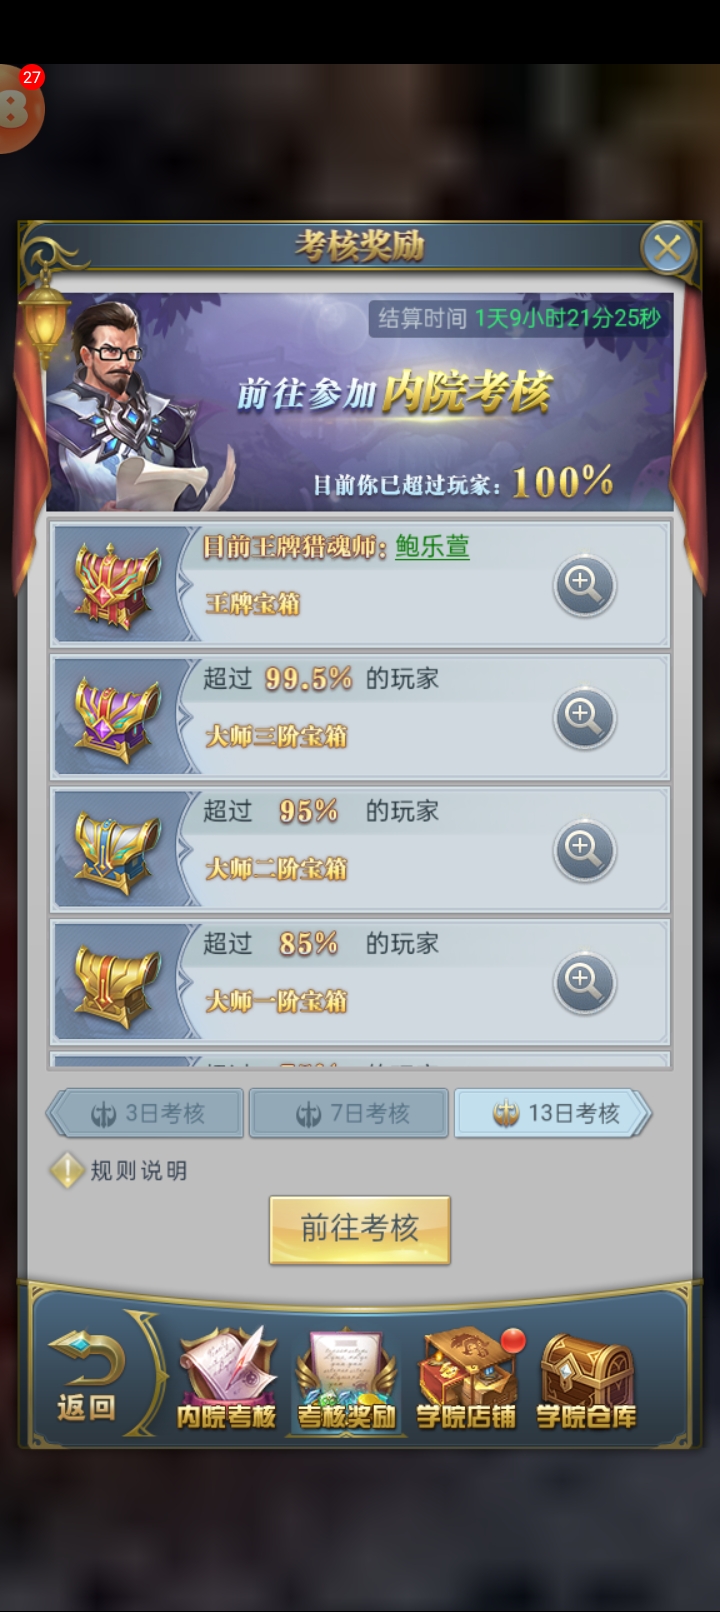
Task: Tap the avatar with 27 notification badge
Action: (x=18, y=108)
